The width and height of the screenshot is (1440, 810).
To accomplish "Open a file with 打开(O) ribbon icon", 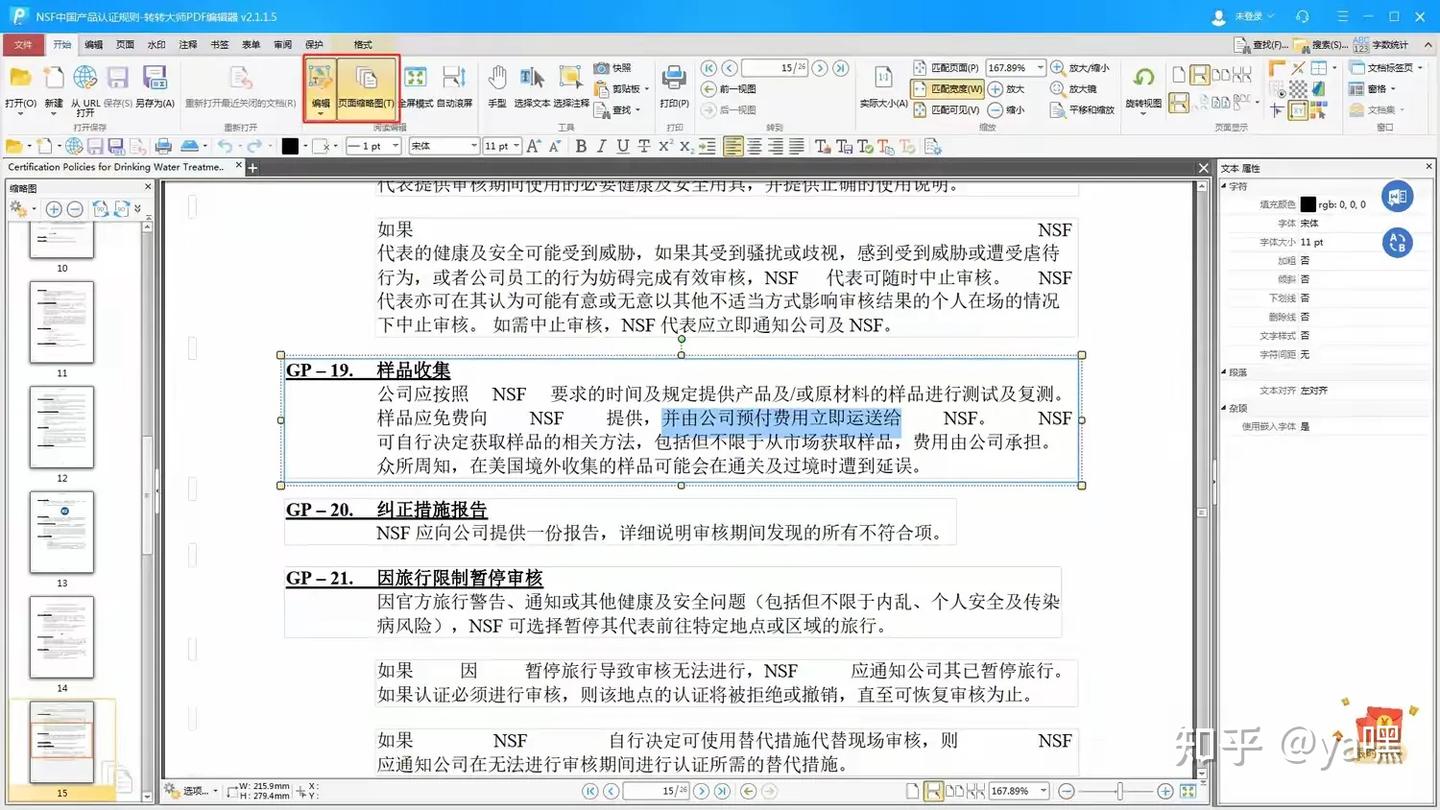I will tap(20, 78).
